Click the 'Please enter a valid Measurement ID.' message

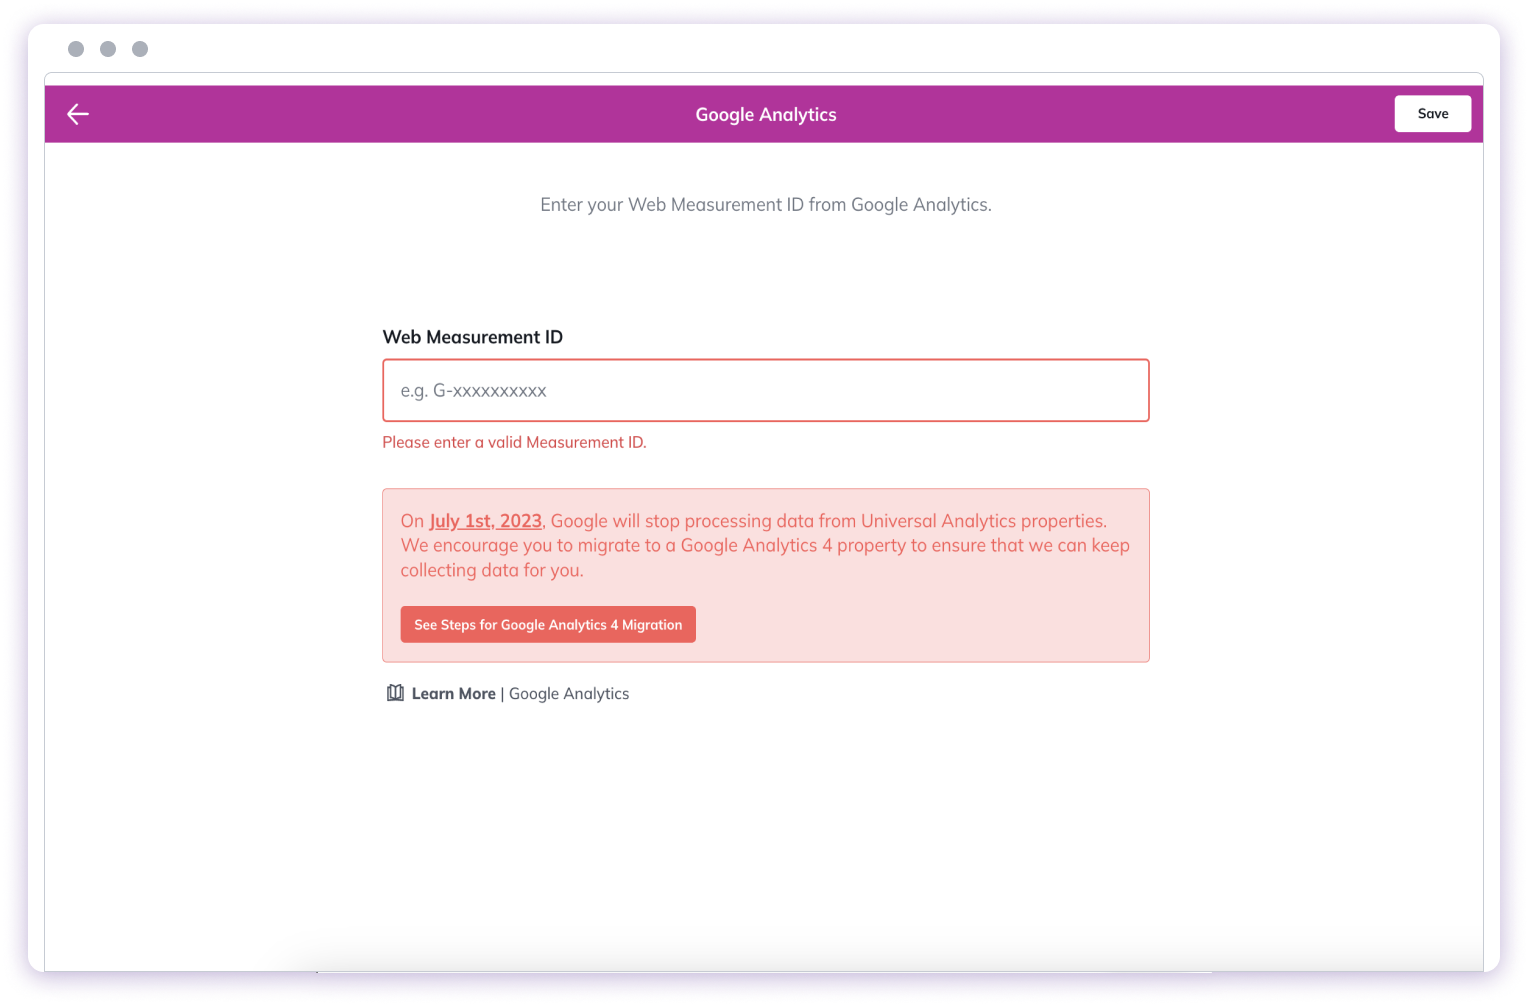(x=515, y=442)
